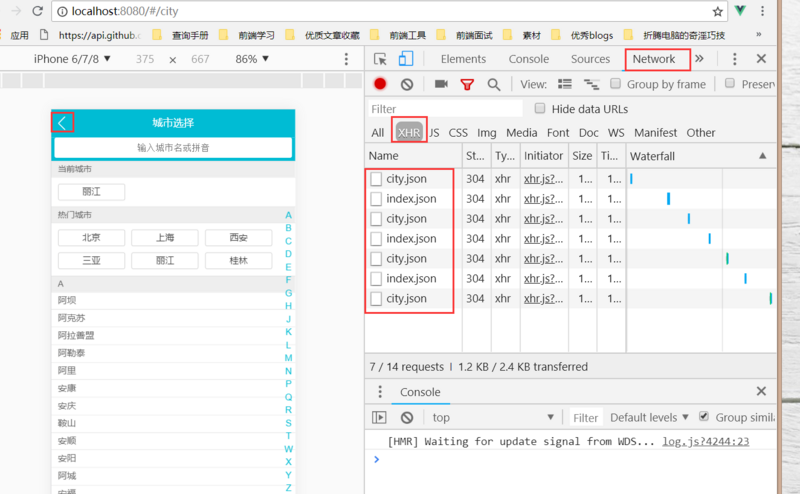Open the console drawer three-dot menu
Screen dimensions: 800x494
pos(380,391)
